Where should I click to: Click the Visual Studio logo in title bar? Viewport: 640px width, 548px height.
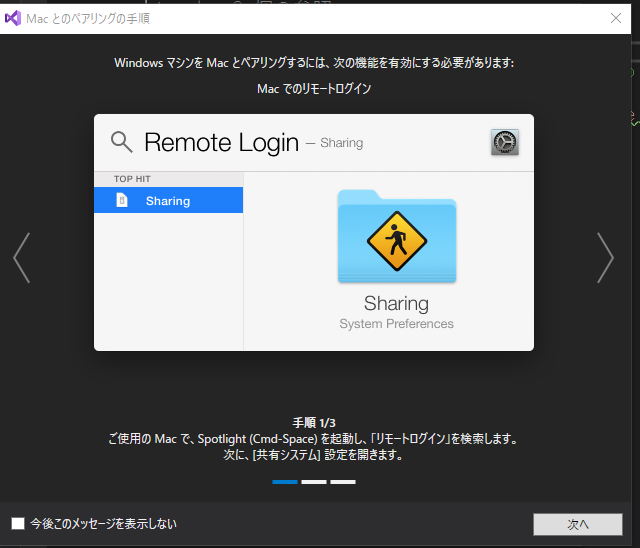(x=13, y=18)
